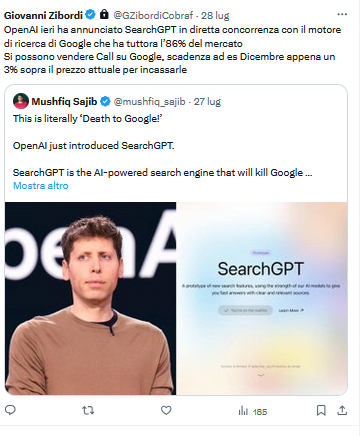Click the retweet arrows icon
363x436 pixels.
tap(88, 410)
